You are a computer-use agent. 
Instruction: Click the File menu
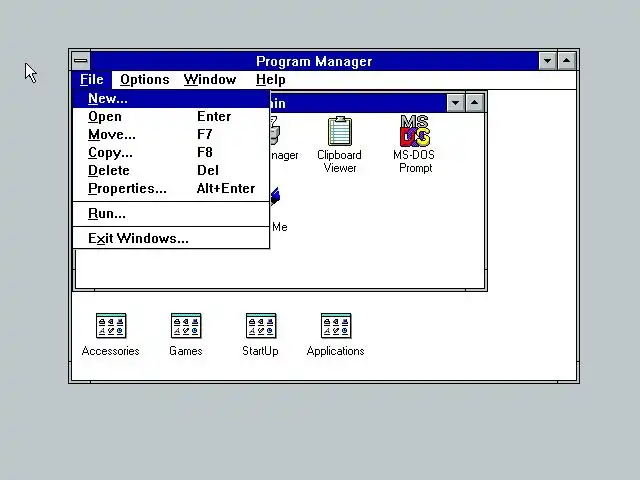pos(91,80)
